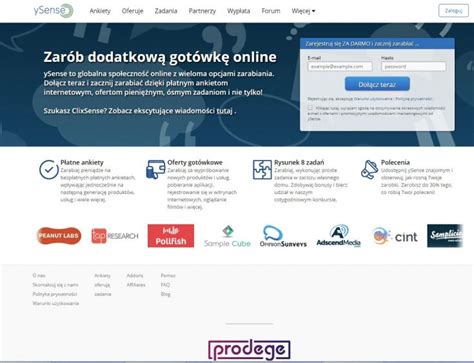Image resolution: width=474 pixels, height=363 pixels.
Task: Open the Pollfish partner logo
Action: [171, 236]
